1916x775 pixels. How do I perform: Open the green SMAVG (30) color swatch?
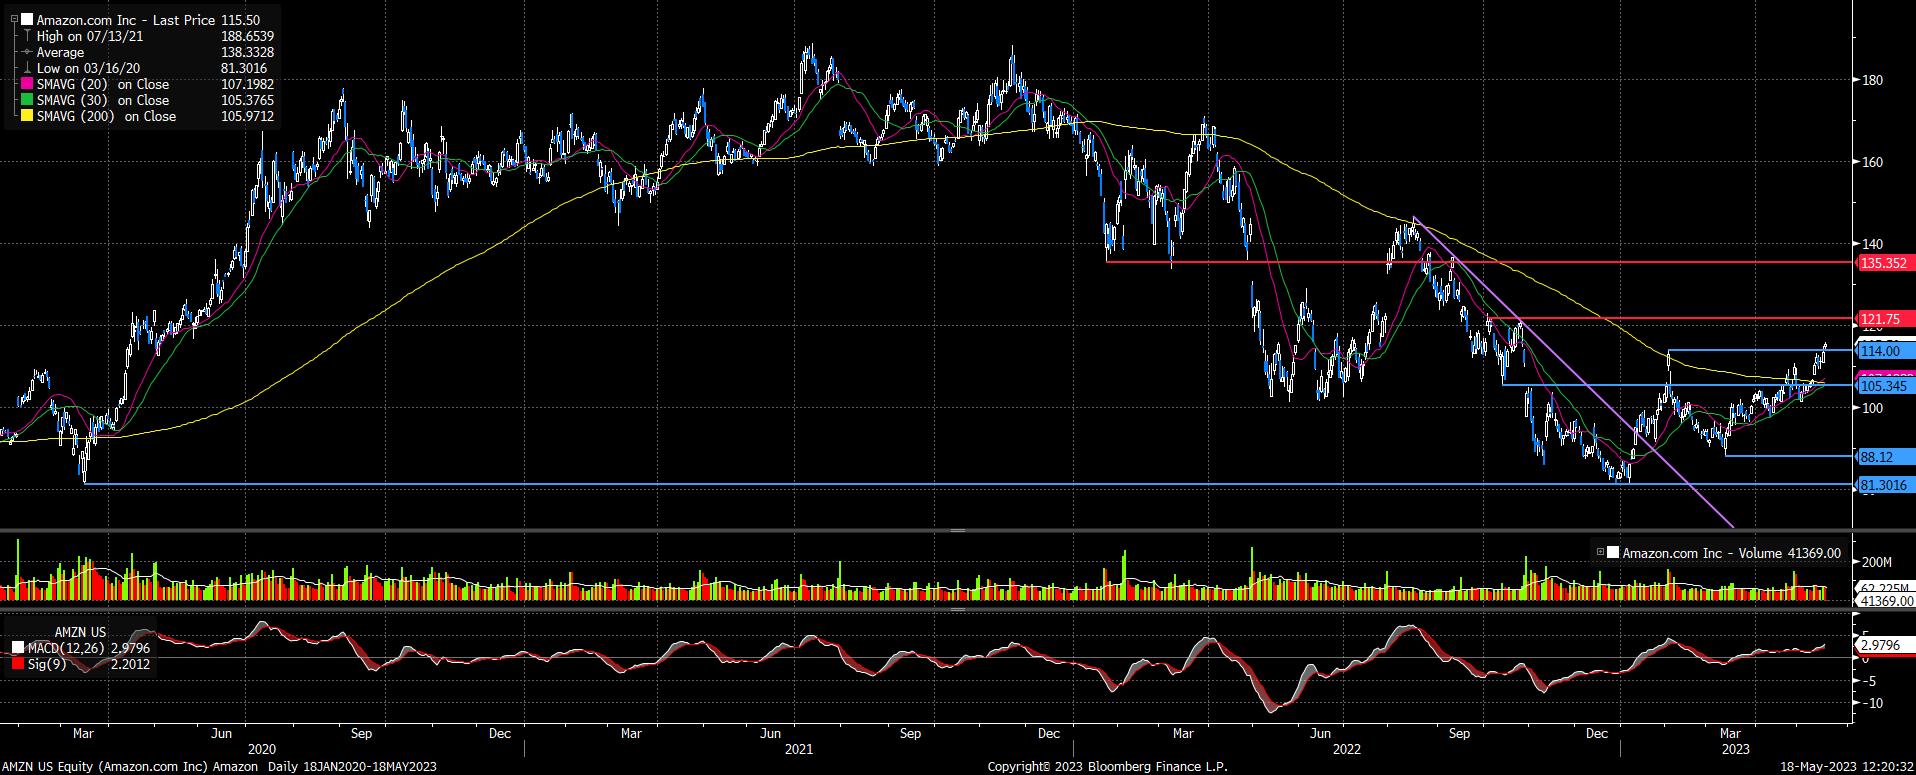[x=27, y=100]
